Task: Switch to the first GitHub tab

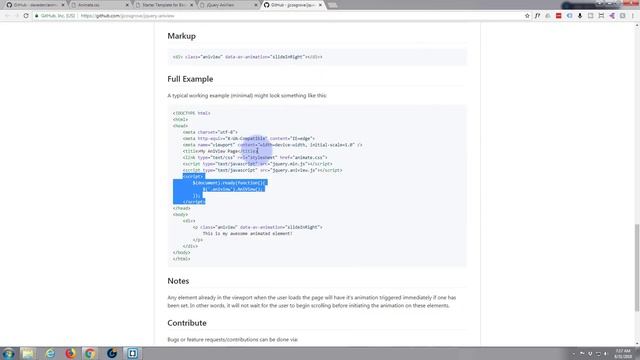Action: [35, 5]
